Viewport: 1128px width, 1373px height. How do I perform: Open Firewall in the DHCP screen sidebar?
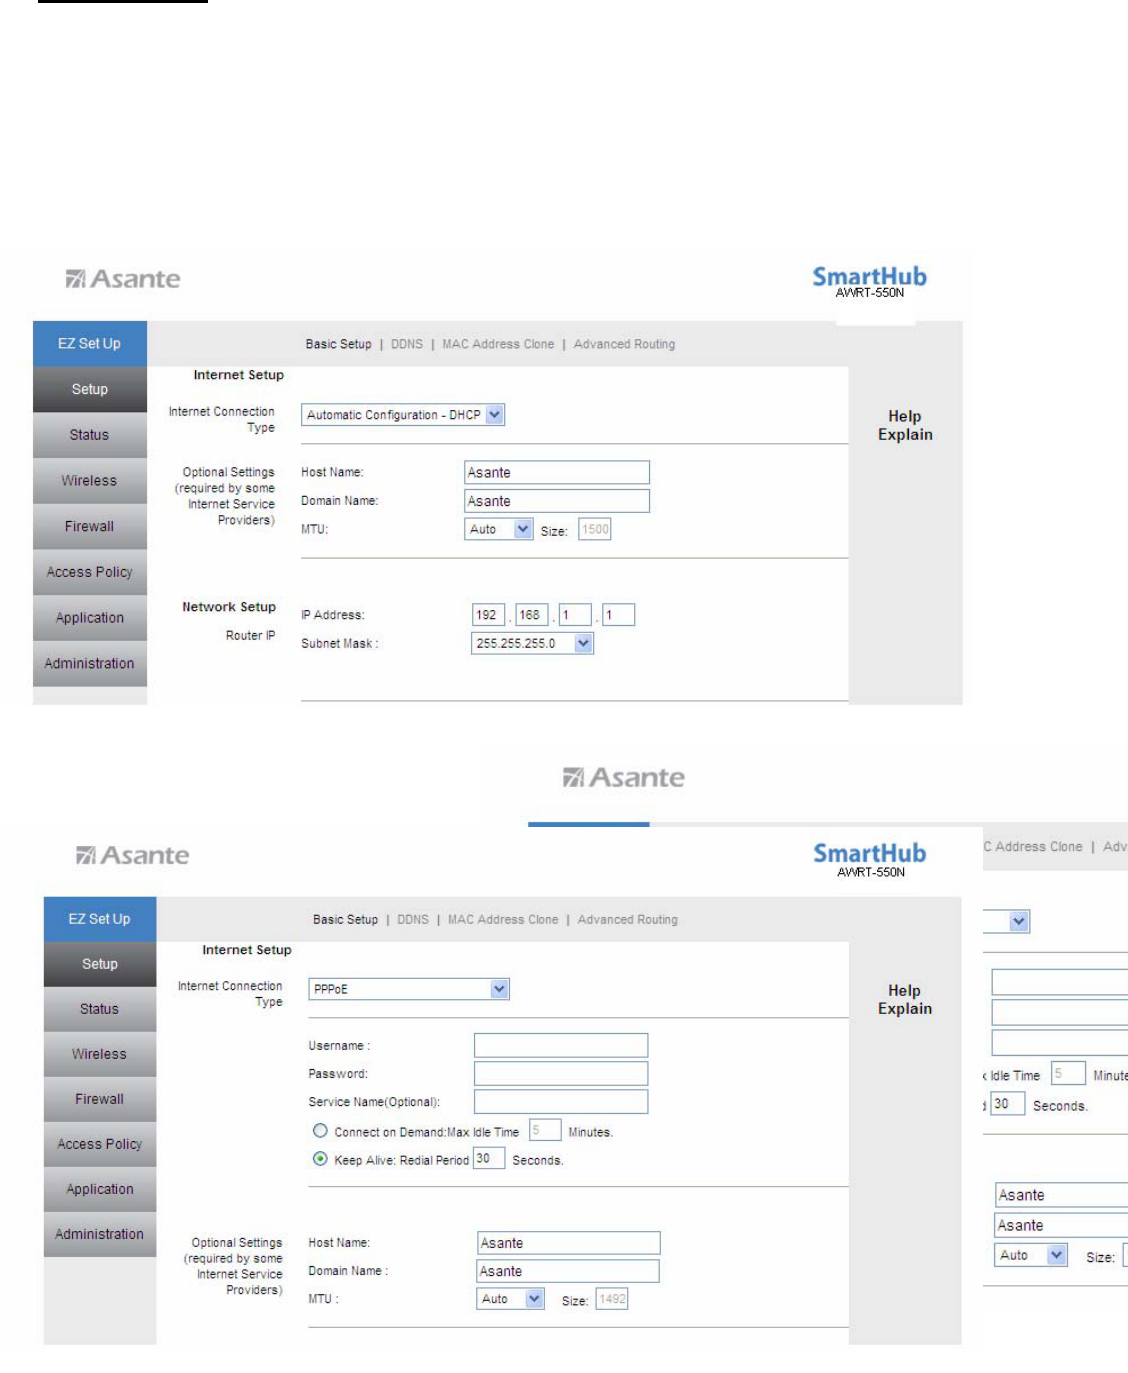click(90, 526)
